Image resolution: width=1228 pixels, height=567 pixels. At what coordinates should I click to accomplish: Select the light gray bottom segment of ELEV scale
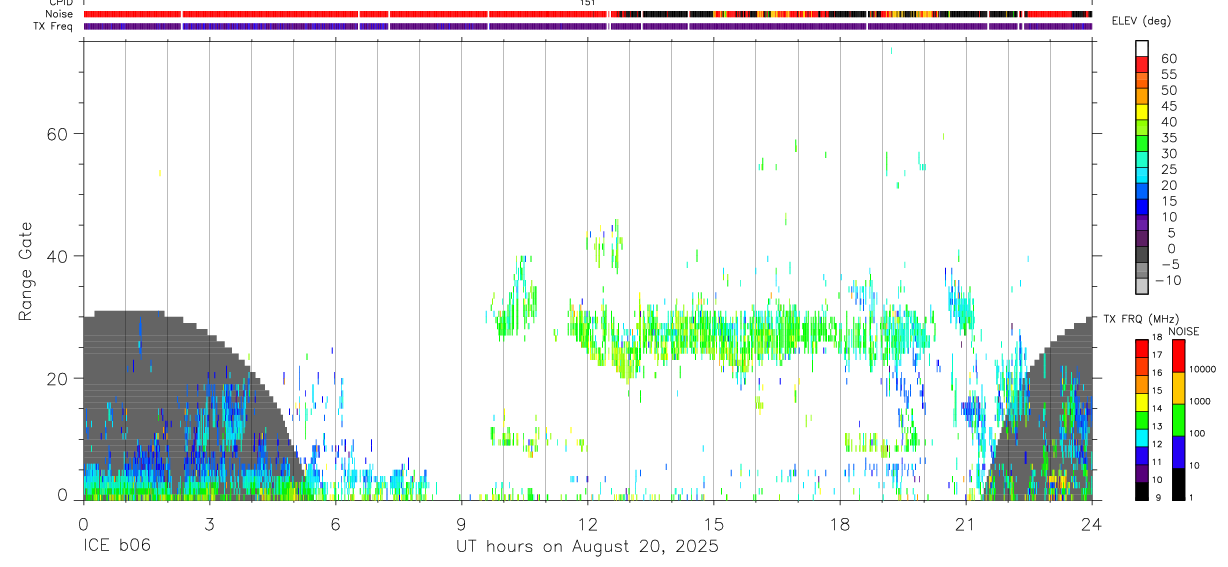click(x=1141, y=285)
